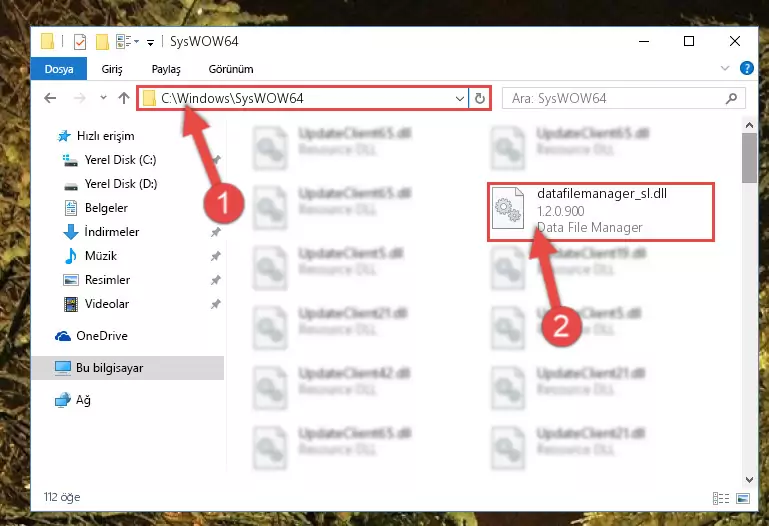The image size is (769, 526).
Task: Click the Bu bilgisayar computer icon
Action: (x=63, y=368)
